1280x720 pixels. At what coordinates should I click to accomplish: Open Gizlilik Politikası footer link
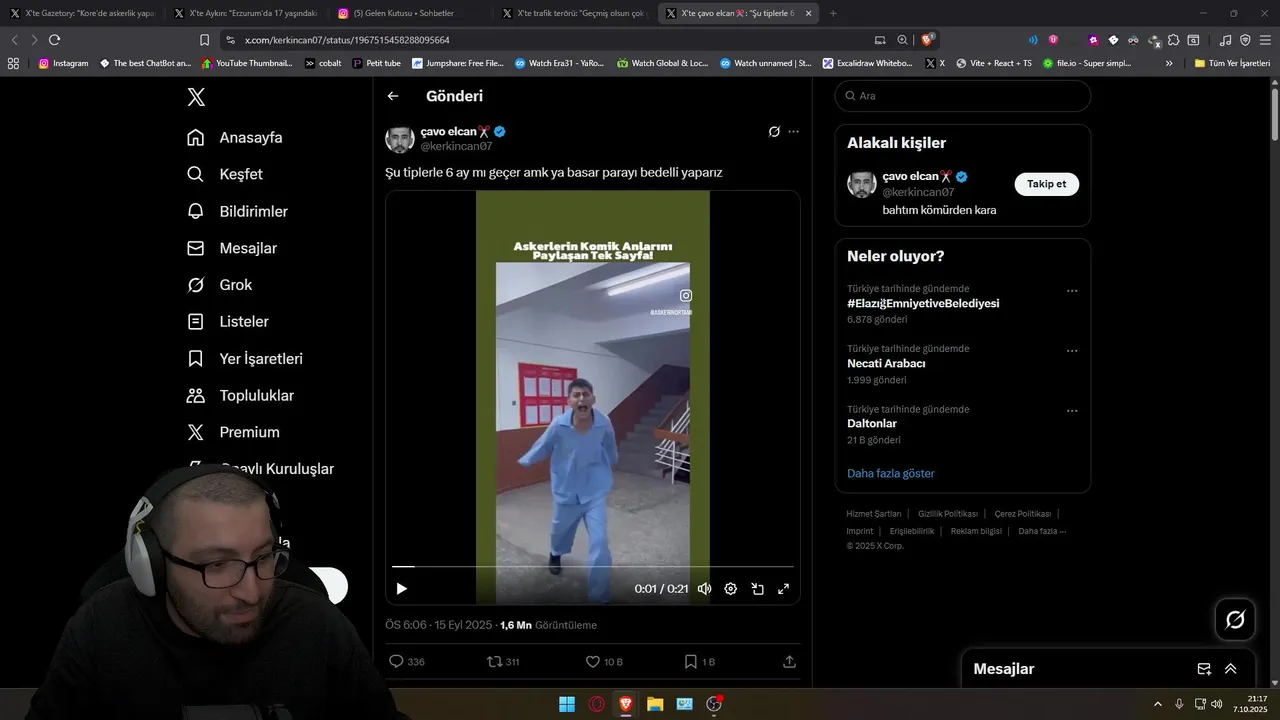(948, 514)
